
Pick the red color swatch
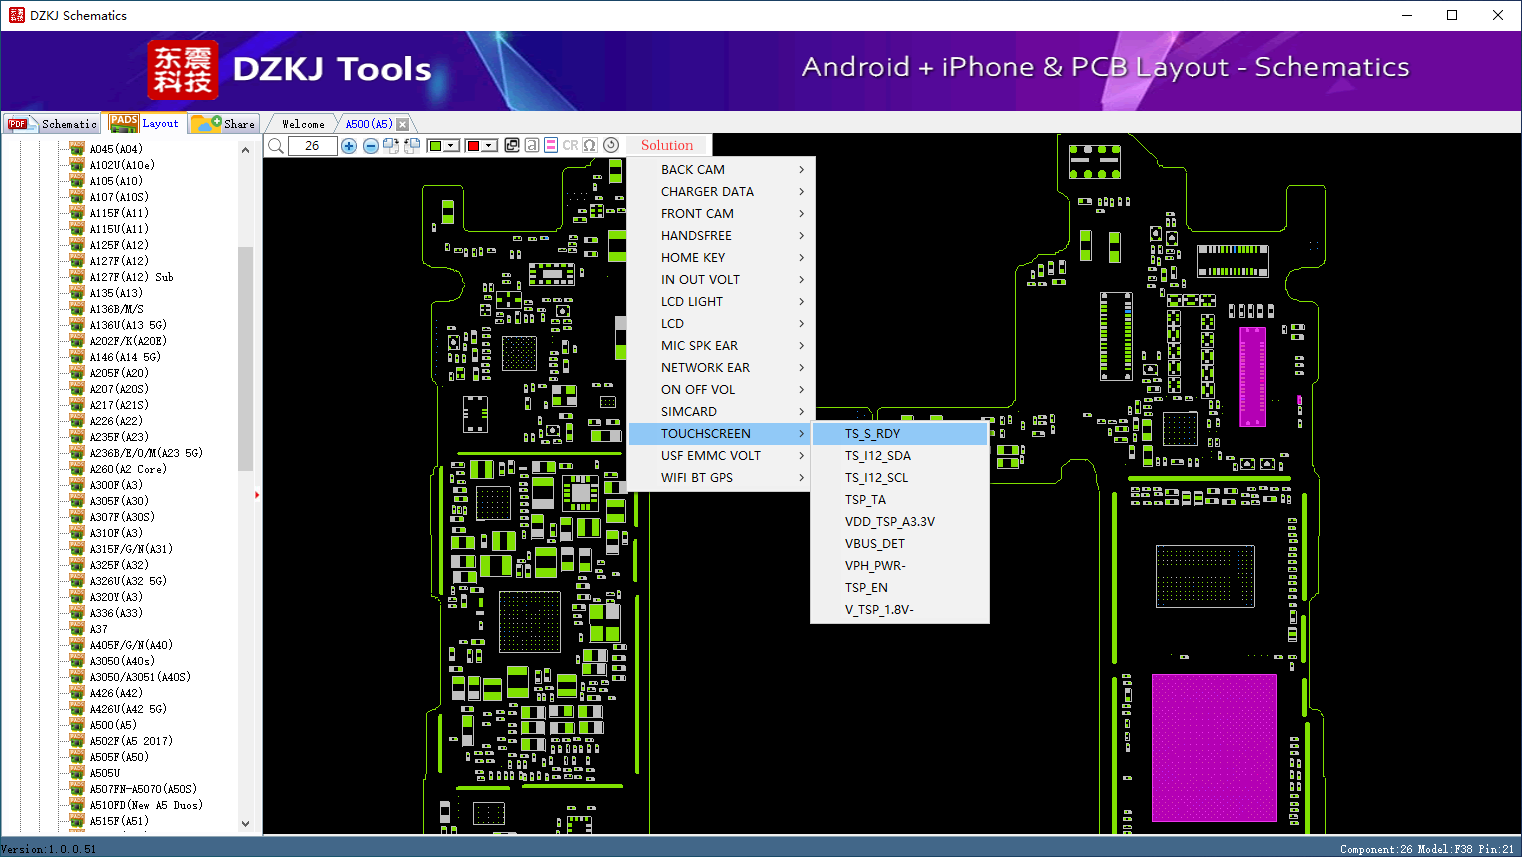pos(473,146)
